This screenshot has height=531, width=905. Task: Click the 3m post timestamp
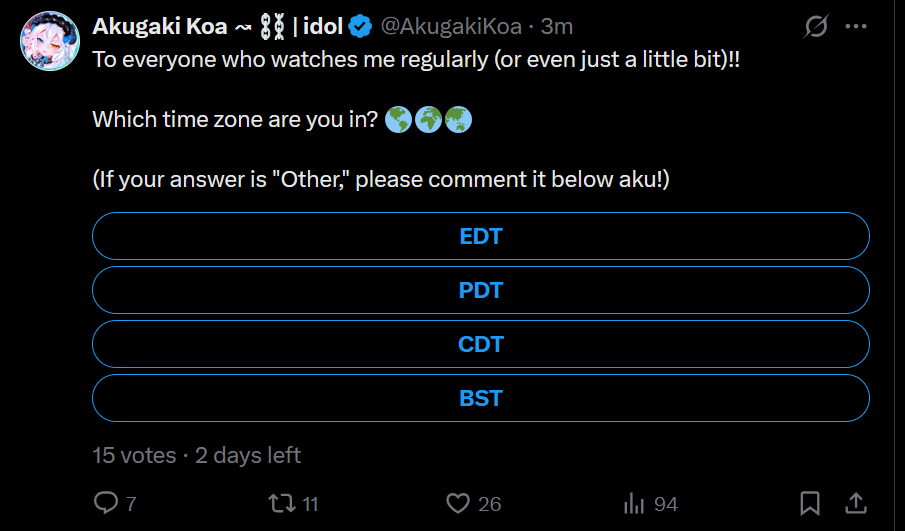point(557,27)
